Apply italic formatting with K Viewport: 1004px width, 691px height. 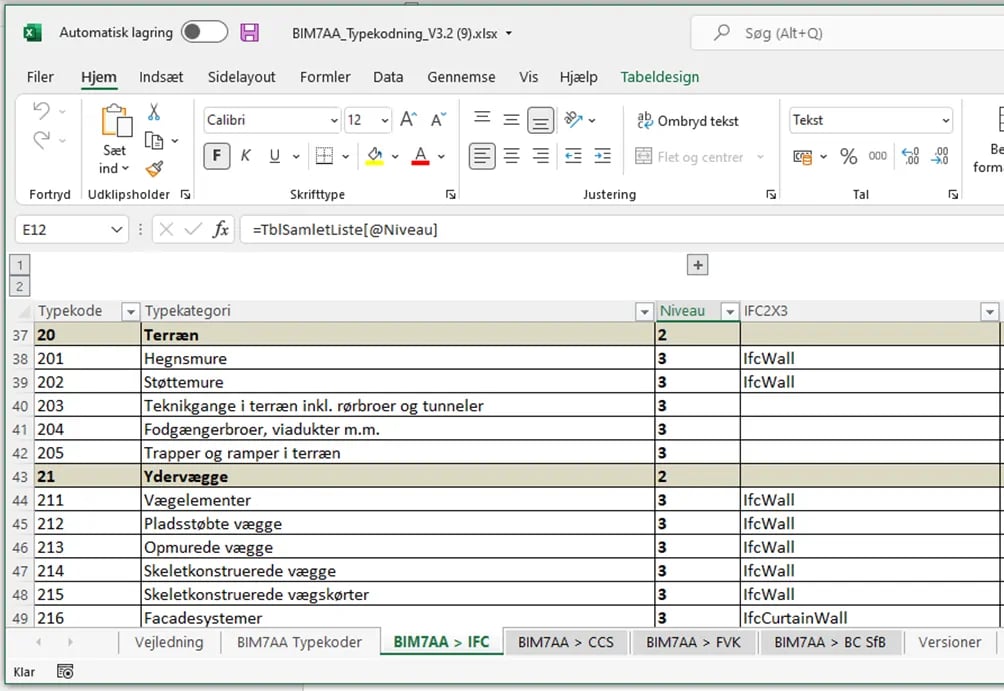246,156
